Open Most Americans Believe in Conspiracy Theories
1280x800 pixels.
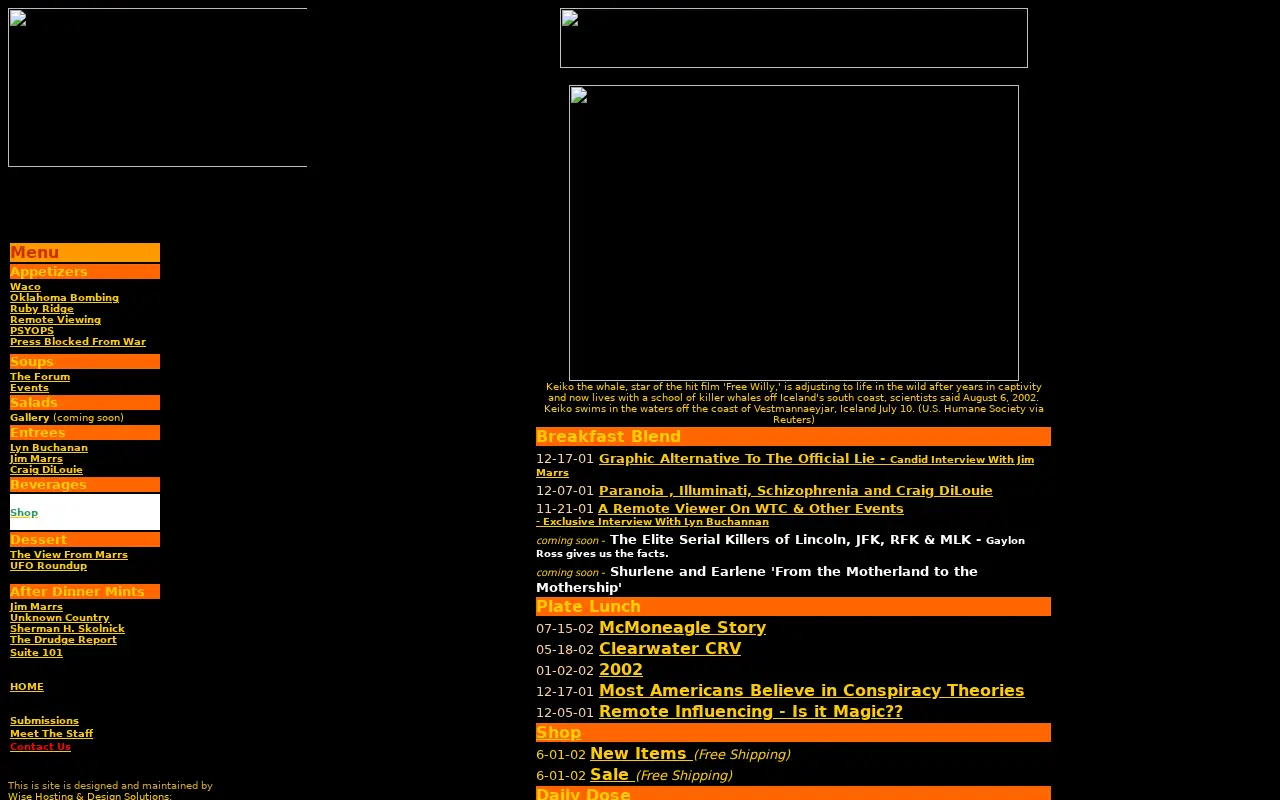(811, 691)
